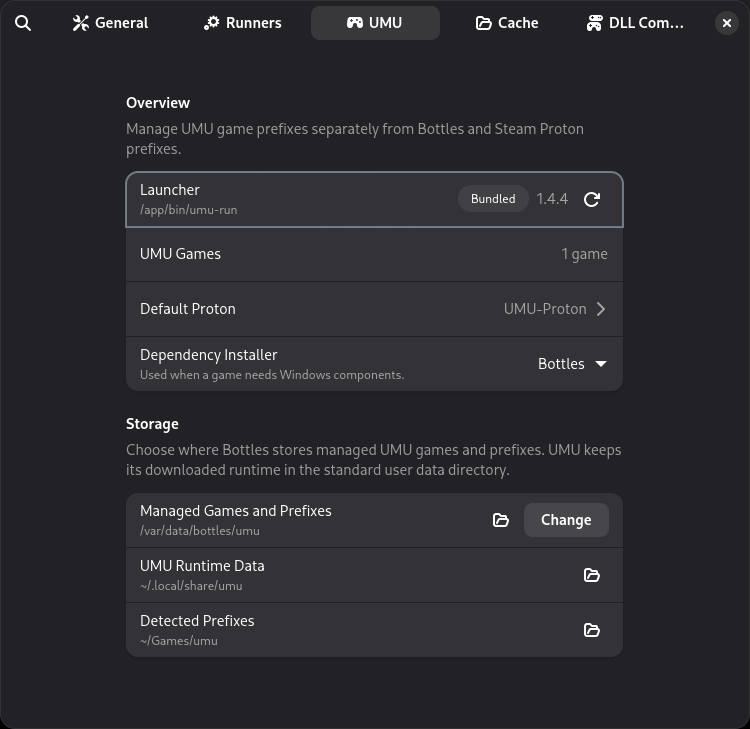Expand the Dependency Installer Bottles dropdown

tap(573, 364)
